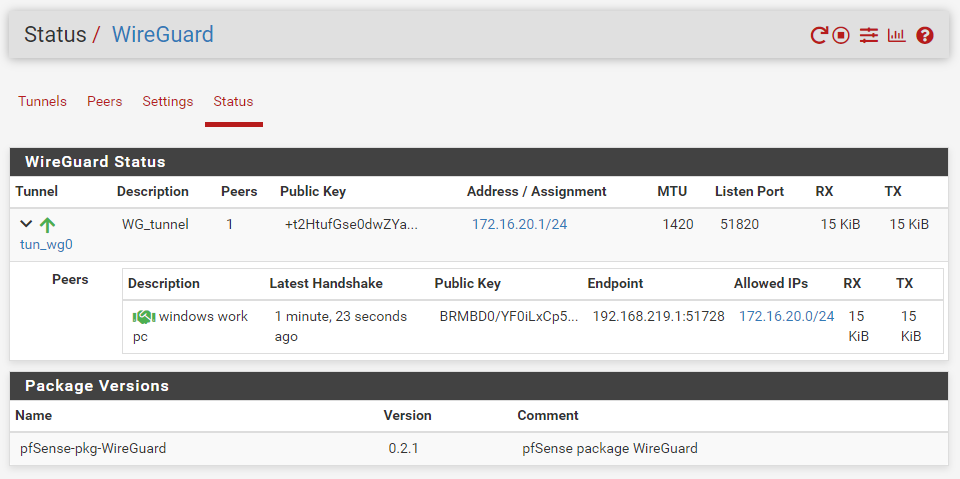The height and width of the screenshot is (479, 960).
Task: Open the help question mark icon
Action: pos(924,36)
